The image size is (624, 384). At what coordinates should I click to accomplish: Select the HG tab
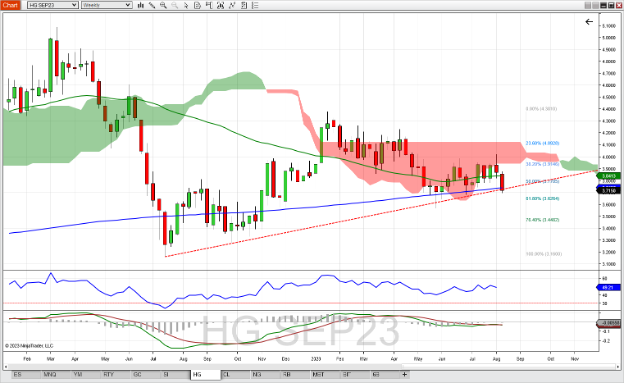point(206,374)
